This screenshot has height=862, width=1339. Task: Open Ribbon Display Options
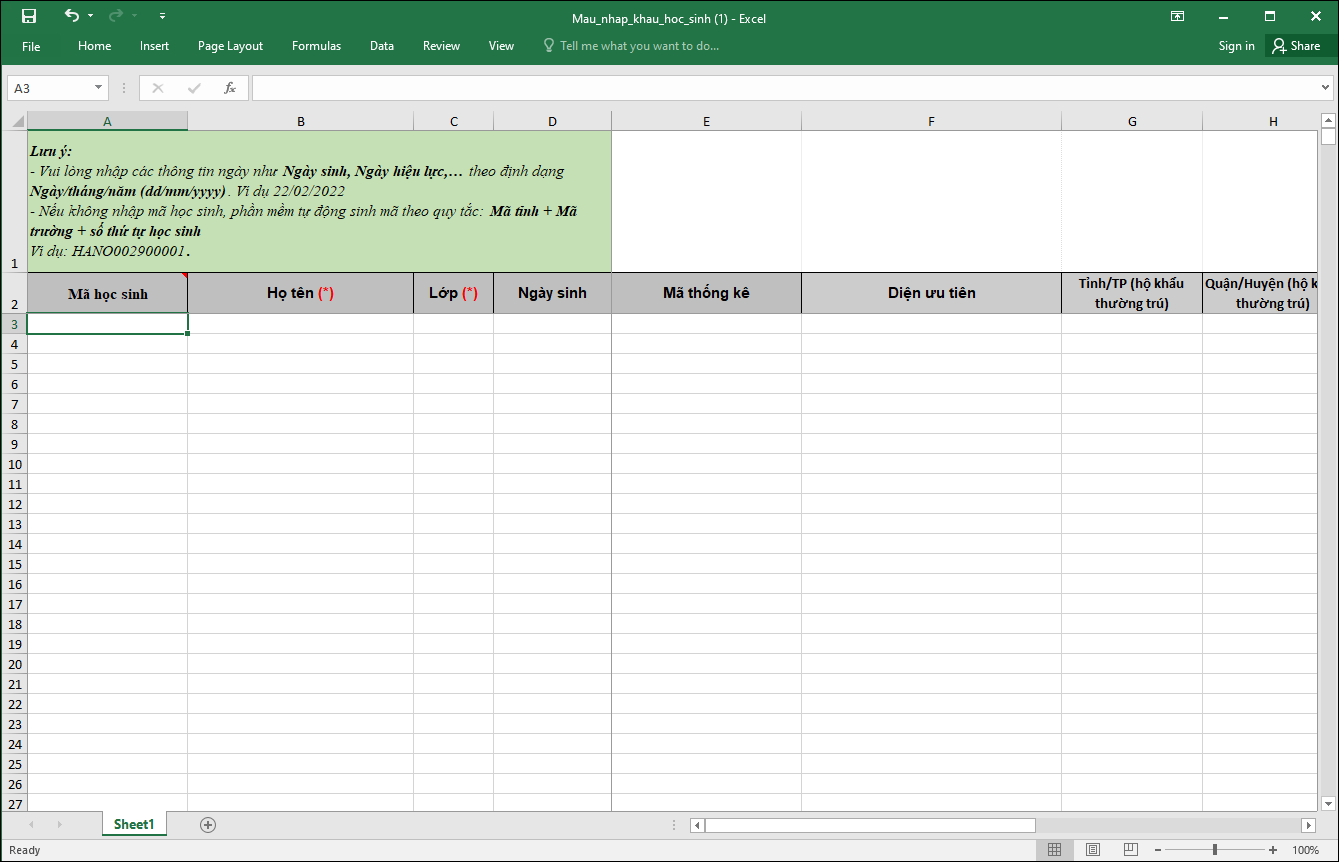point(1178,16)
